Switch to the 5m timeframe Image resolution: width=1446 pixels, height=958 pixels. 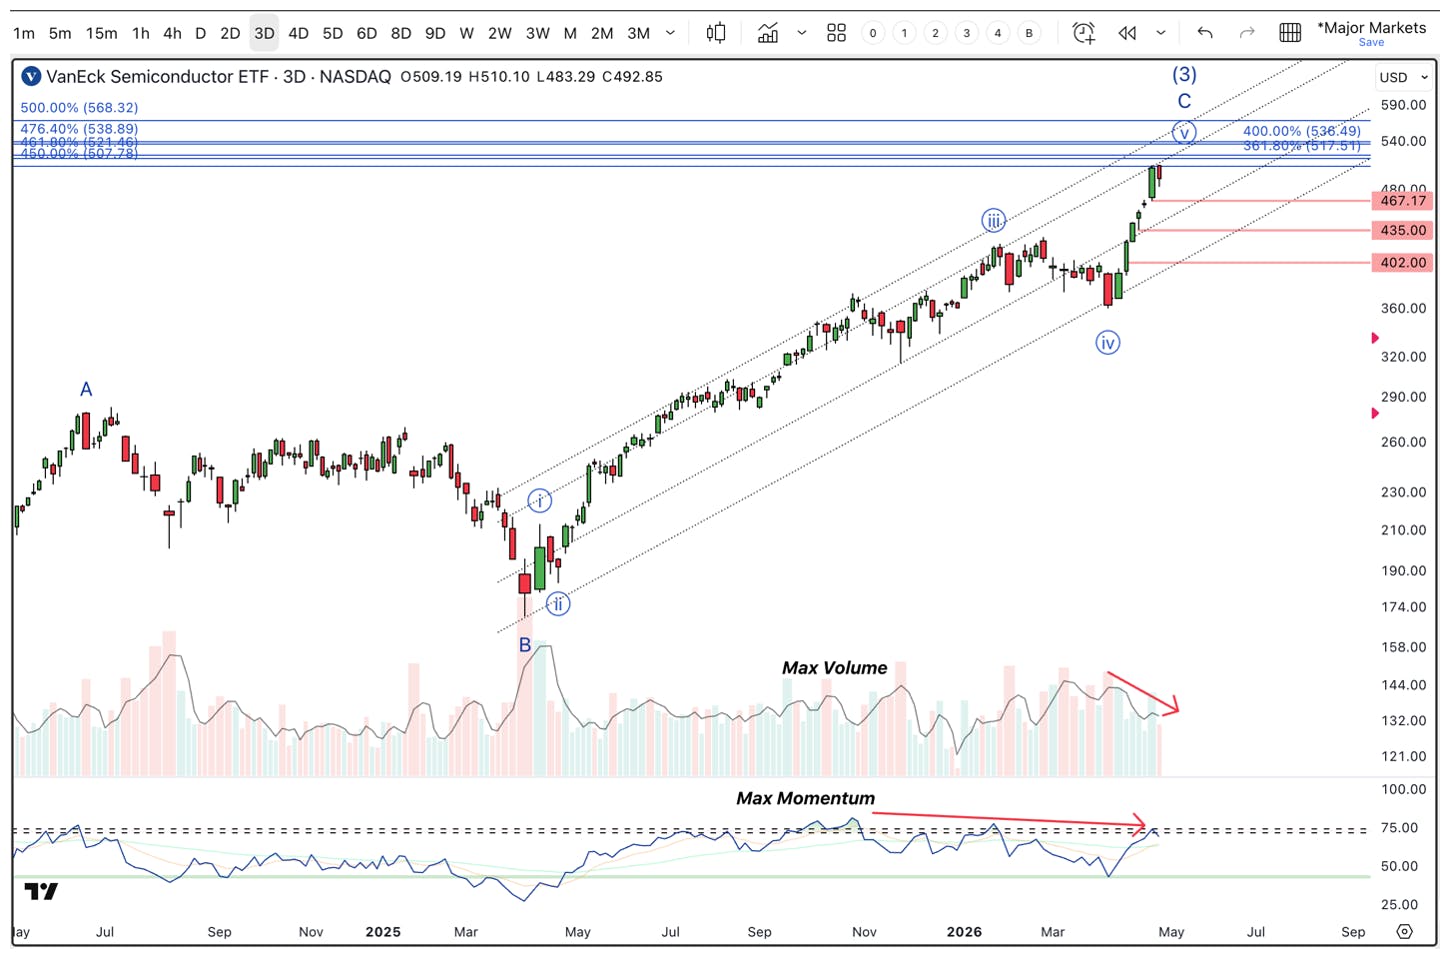60,33
